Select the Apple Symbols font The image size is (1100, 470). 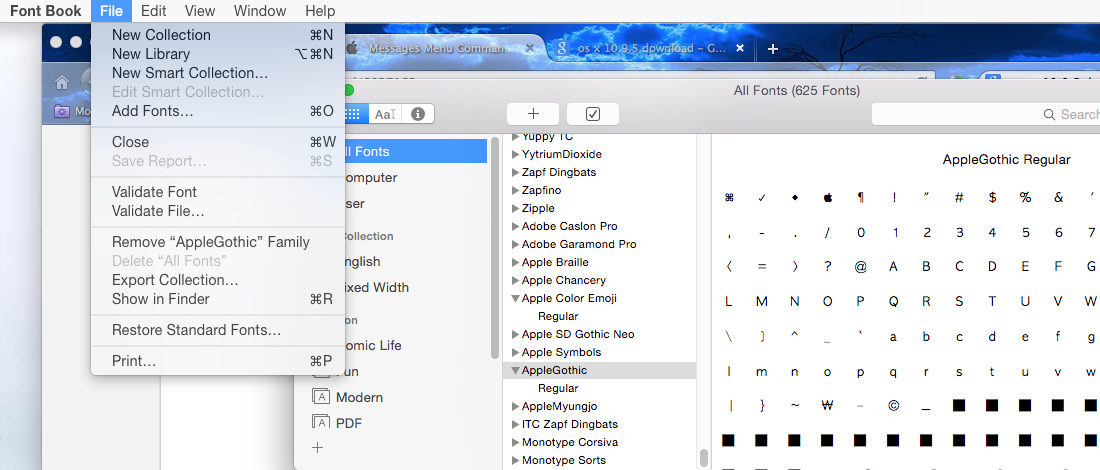561,352
